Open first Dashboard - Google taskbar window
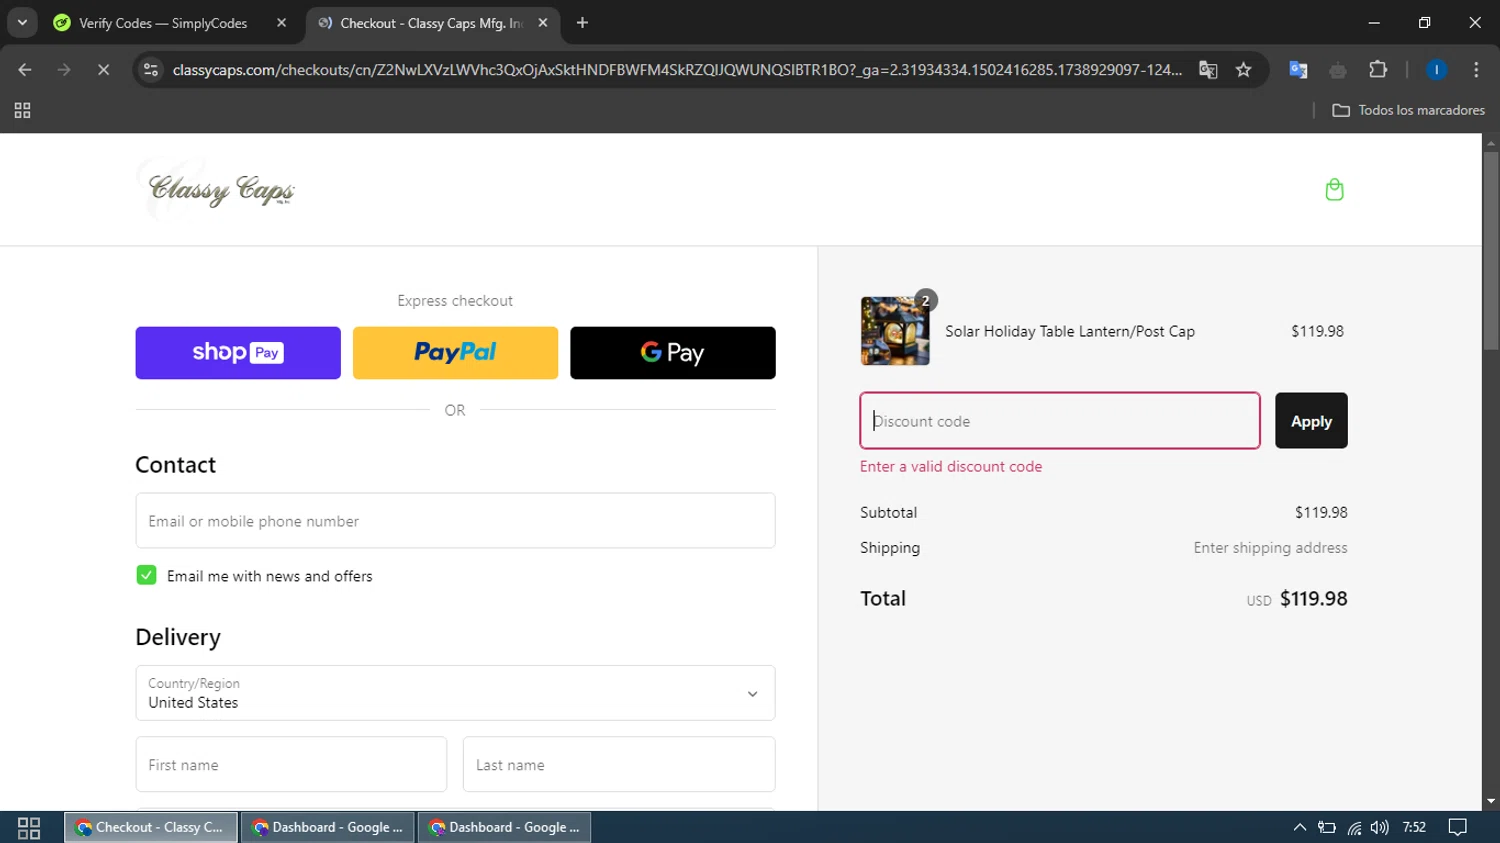 [328, 828]
